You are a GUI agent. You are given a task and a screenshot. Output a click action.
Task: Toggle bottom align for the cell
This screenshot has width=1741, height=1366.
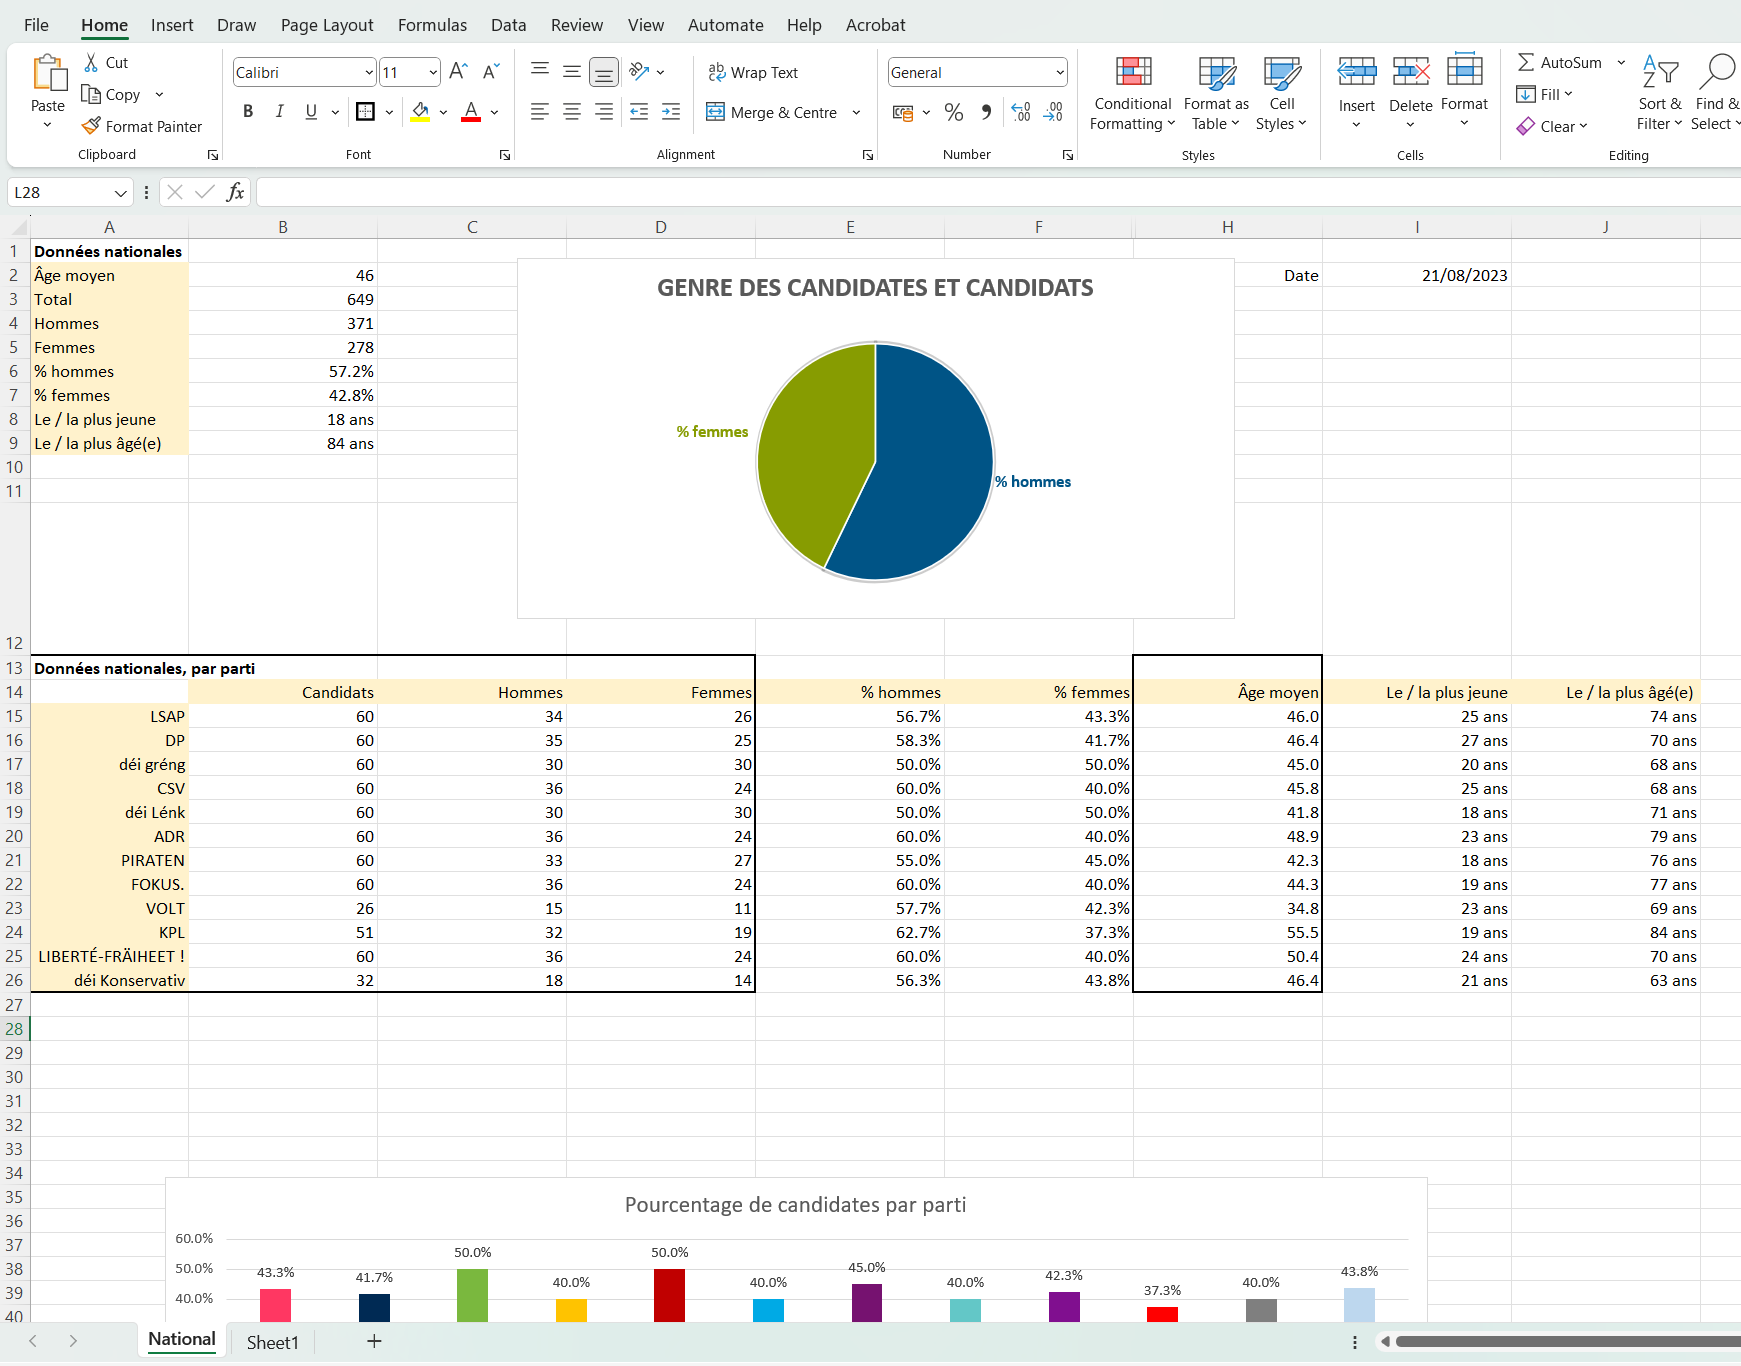point(604,72)
